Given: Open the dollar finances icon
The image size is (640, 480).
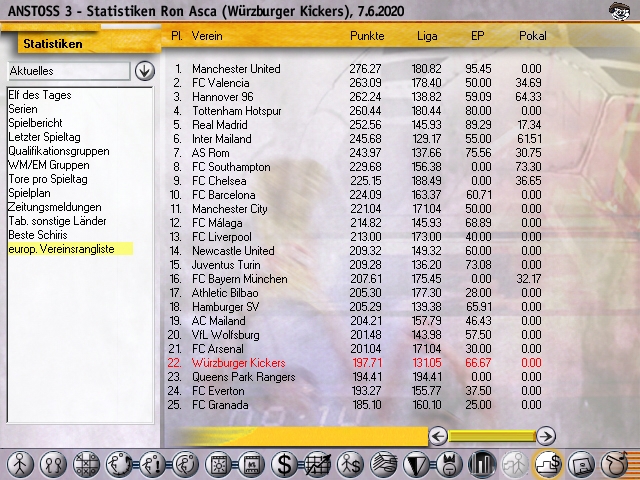Looking at the screenshot, I should tap(284, 464).
